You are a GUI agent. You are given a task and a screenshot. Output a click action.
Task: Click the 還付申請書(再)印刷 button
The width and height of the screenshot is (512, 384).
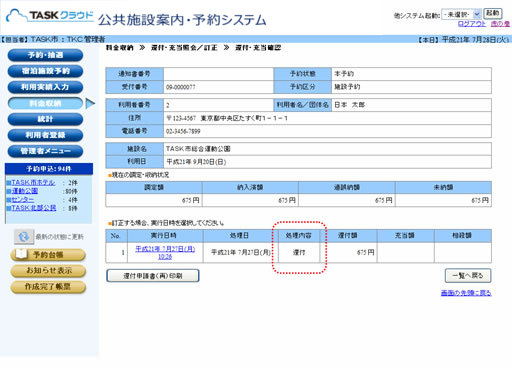point(153,276)
